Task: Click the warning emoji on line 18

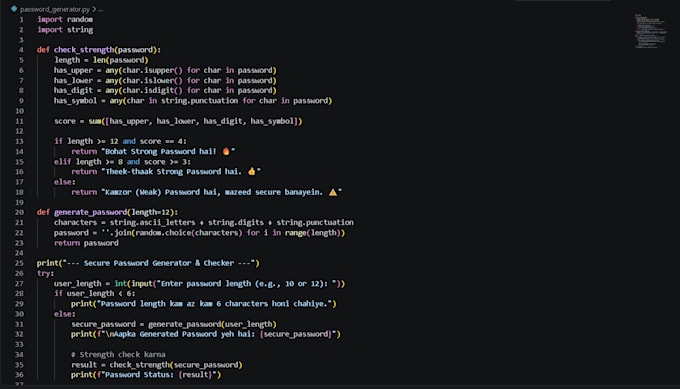Action: (333, 192)
